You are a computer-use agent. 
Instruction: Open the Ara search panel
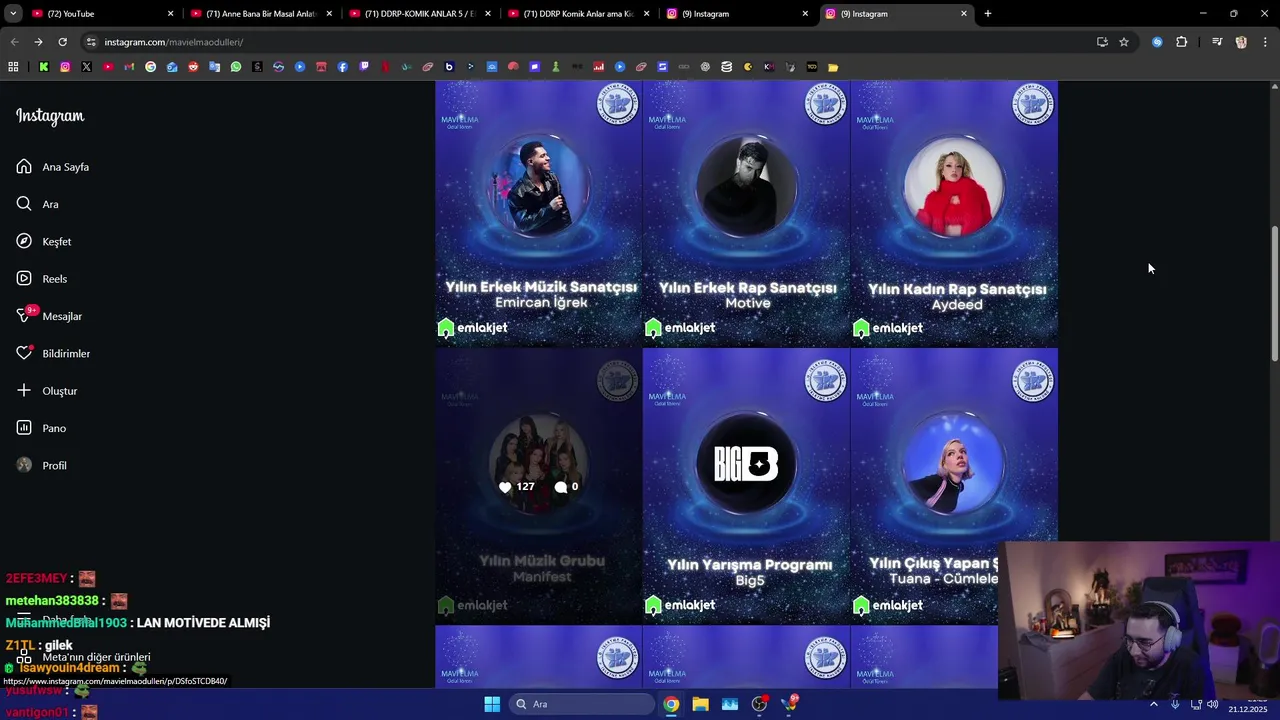click(37, 204)
